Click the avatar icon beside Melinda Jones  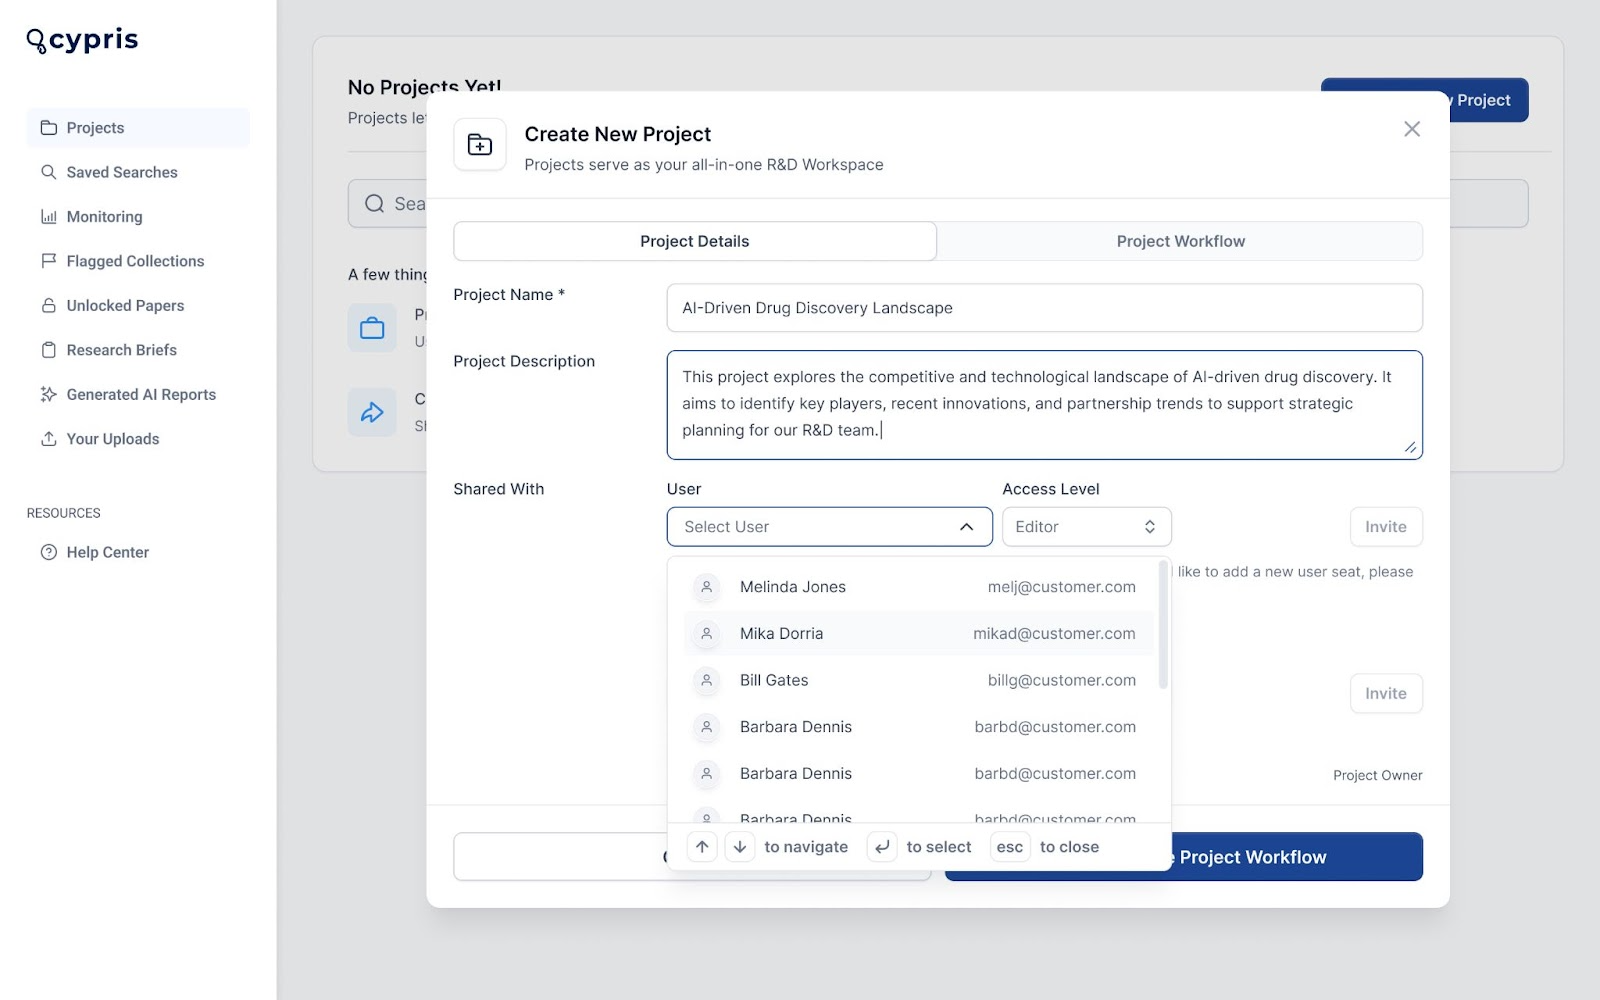[706, 587]
